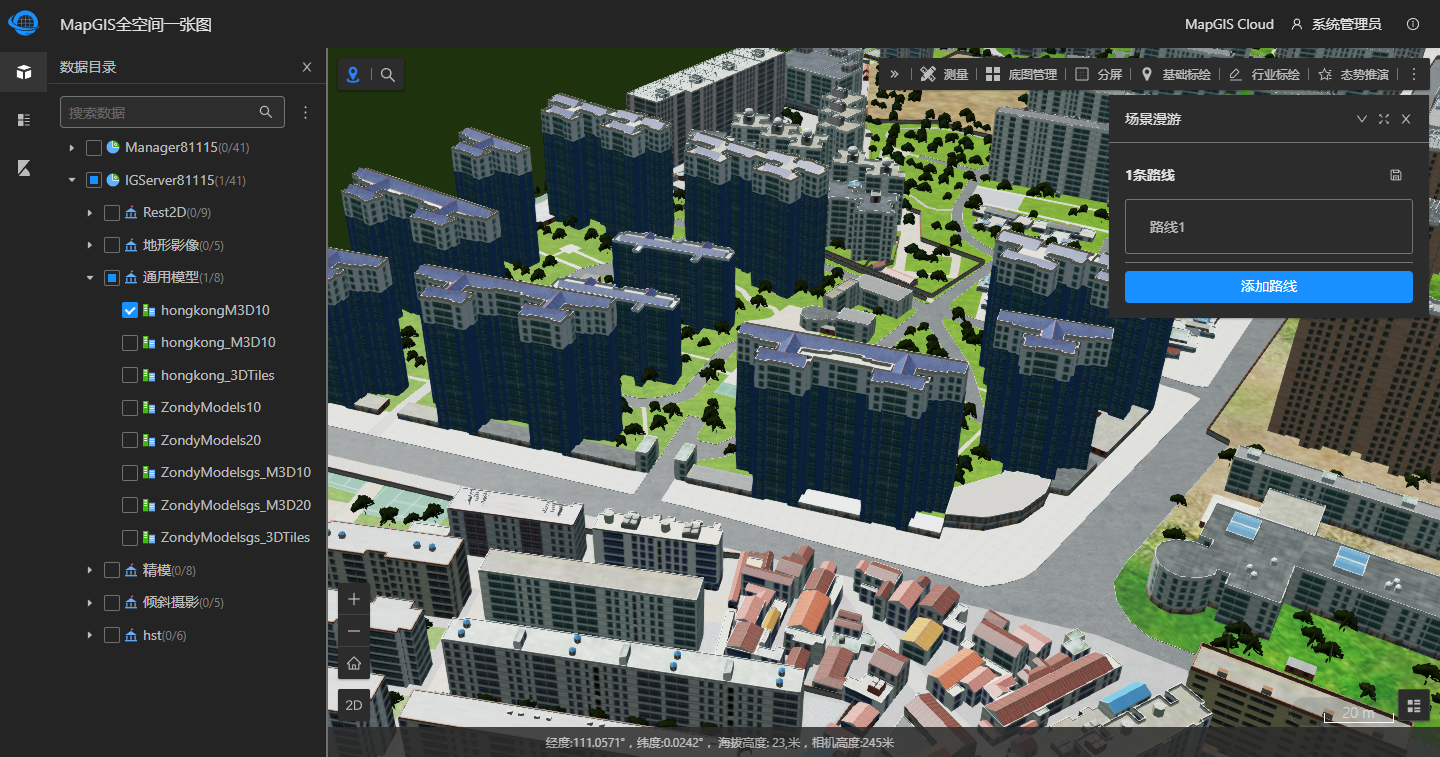Toggle the IGServer81115 checkbox
This screenshot has width=1440, height=757.
(94, 180)
